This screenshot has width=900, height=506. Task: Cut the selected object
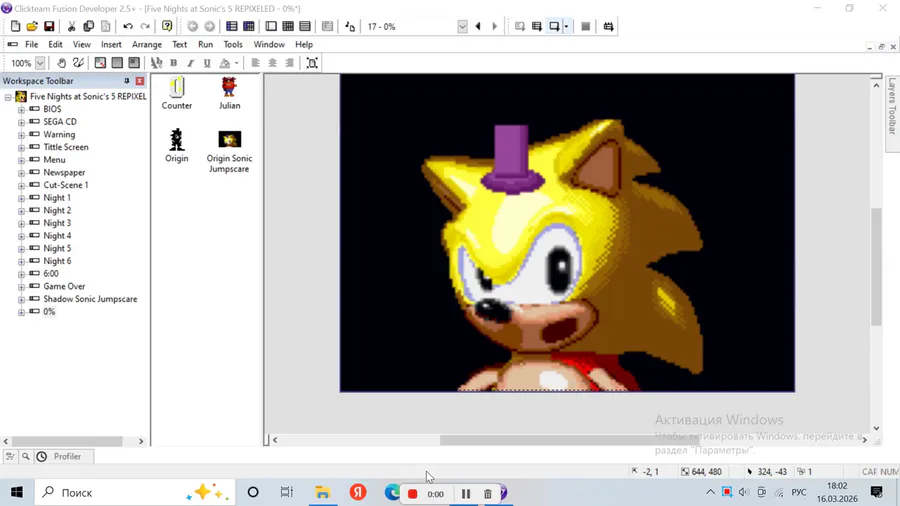pyautogui.click(x=71, y=26)
